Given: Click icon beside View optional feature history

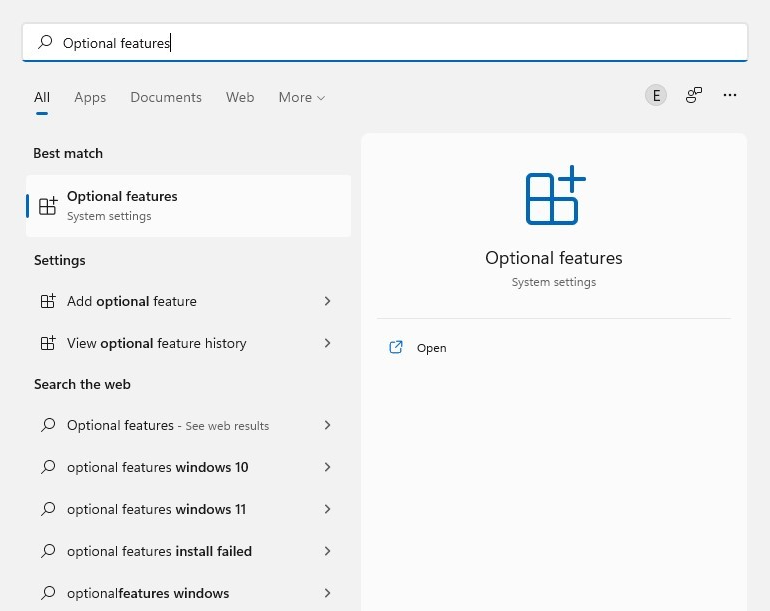Looking at the screenshot, I should point(47,343).
